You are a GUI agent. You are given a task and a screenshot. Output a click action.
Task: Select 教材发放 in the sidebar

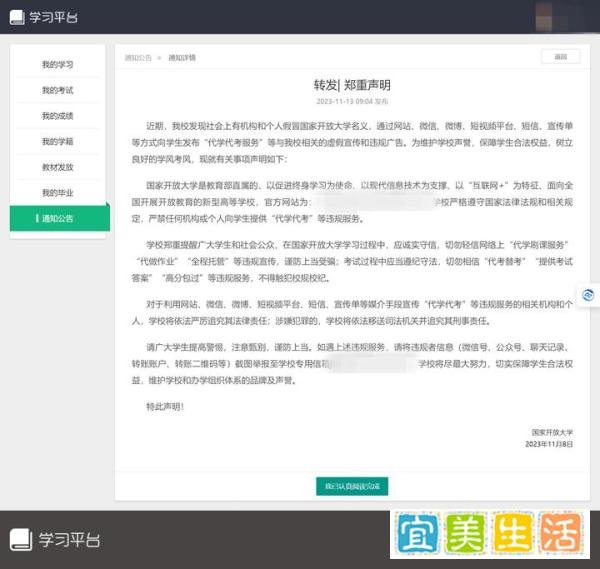(57, 167)
